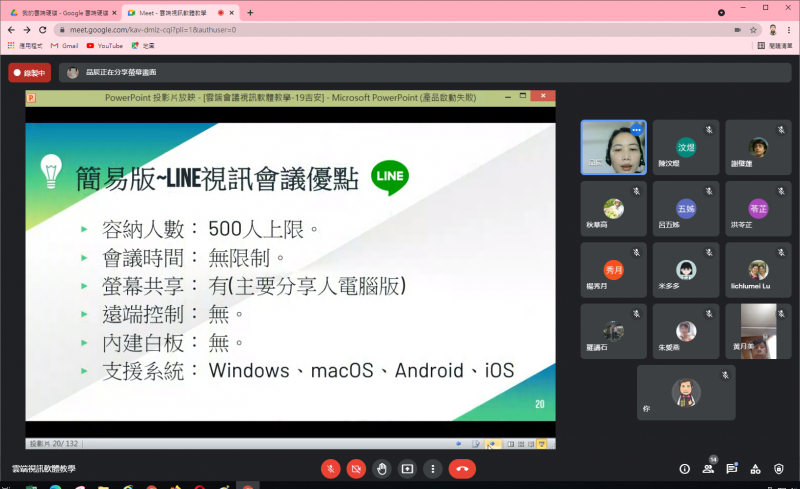Open Chrome profile avatar
The height and width of the screenshot is (489, 800).
(773, 30)
